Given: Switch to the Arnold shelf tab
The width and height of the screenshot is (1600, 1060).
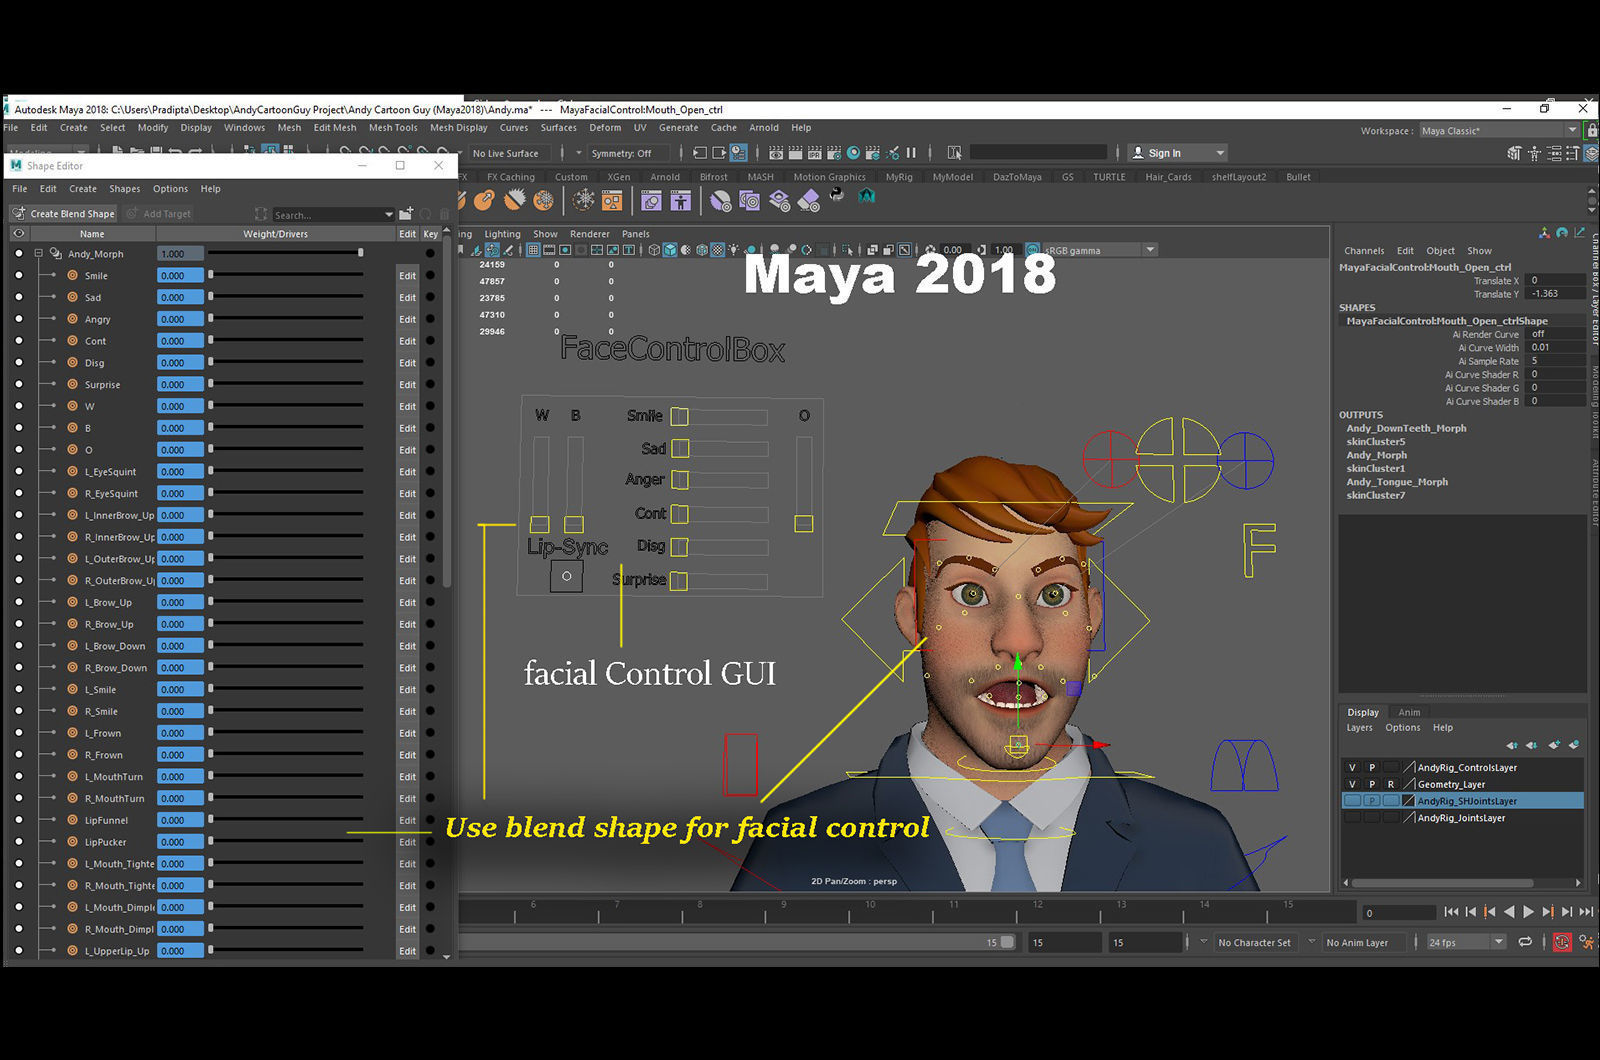Looking at the screenshot, I should [665, 177].
